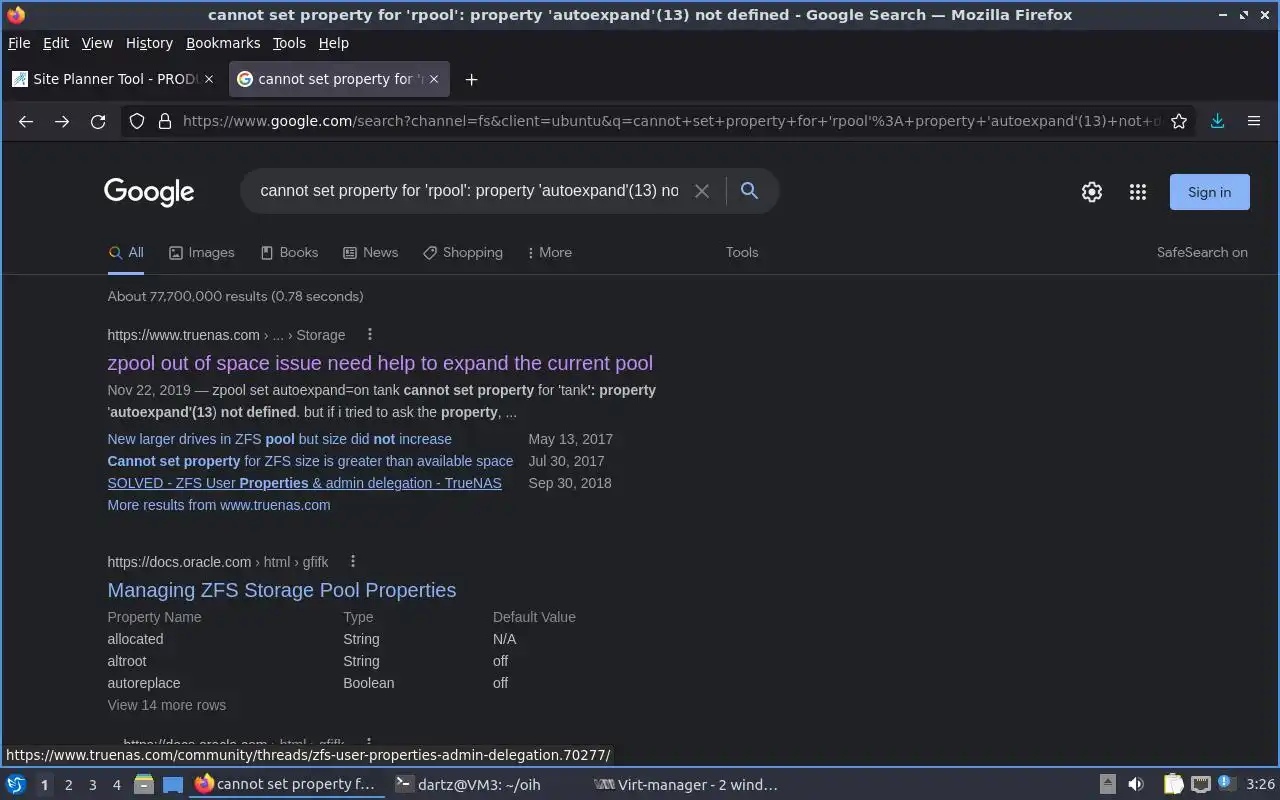The image size is (1280, 800).
Task: Switch to News results
Action: point(370,252)
